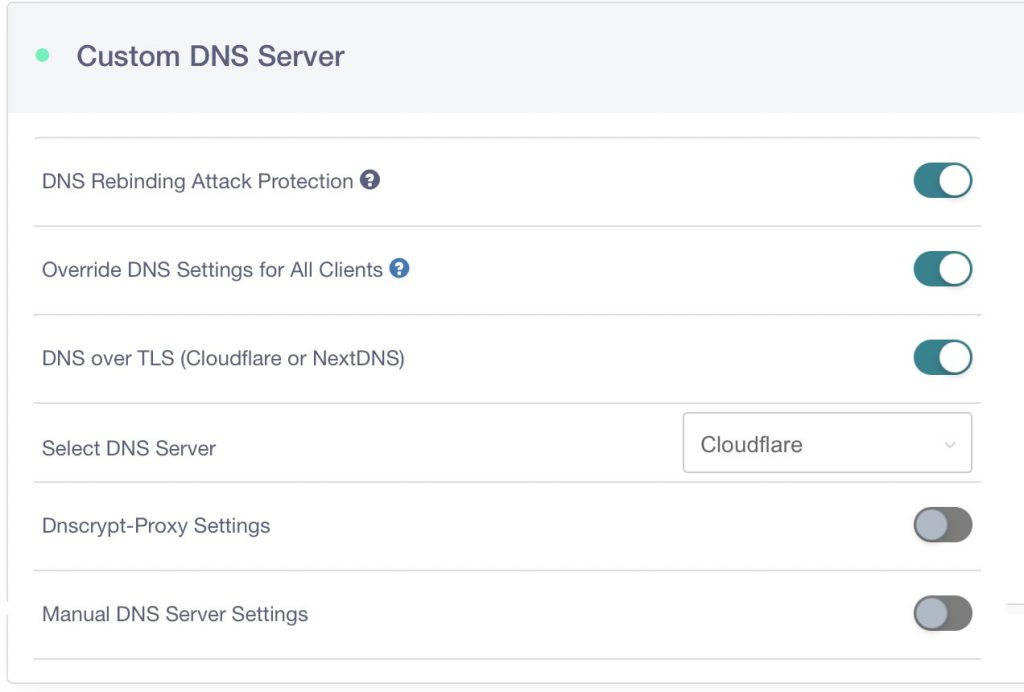Screen dimensions: 1024x692
Task: Click the Dnscrypt-Proxy Settings label
Action: [x=155, y=526]
